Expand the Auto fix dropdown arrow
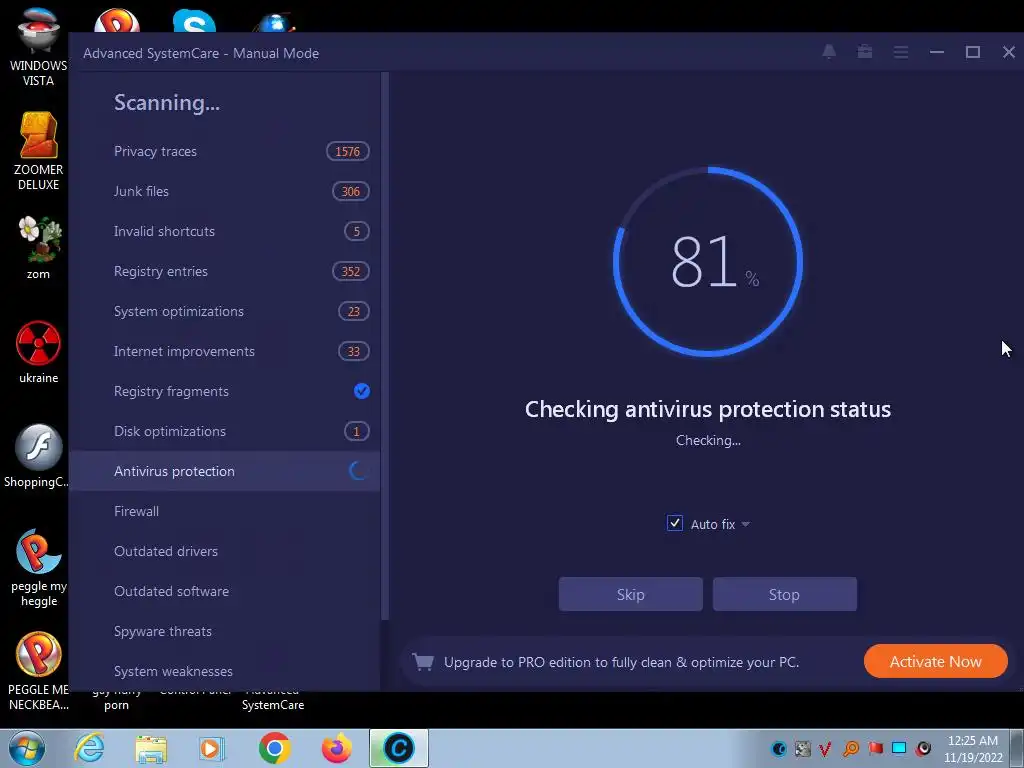 [745, 524]
